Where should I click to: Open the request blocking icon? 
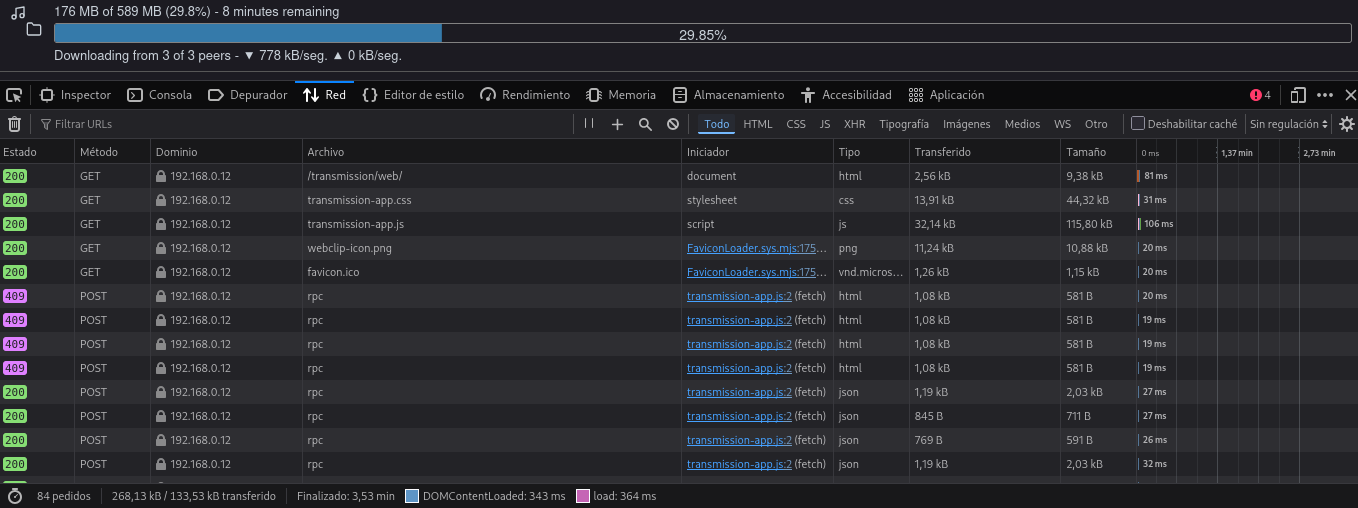(x=673, y=124)
